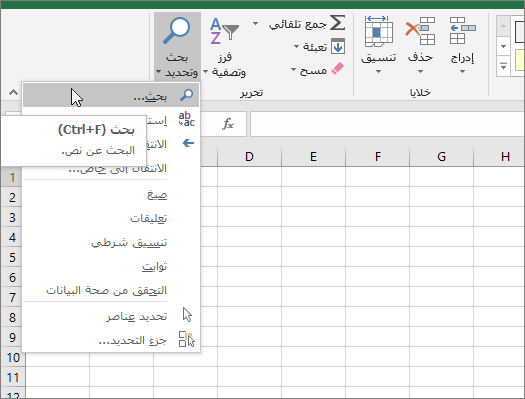Click the فرز وتصفية sort filter icon
525x399 pixels.
(x=224, y=31)
